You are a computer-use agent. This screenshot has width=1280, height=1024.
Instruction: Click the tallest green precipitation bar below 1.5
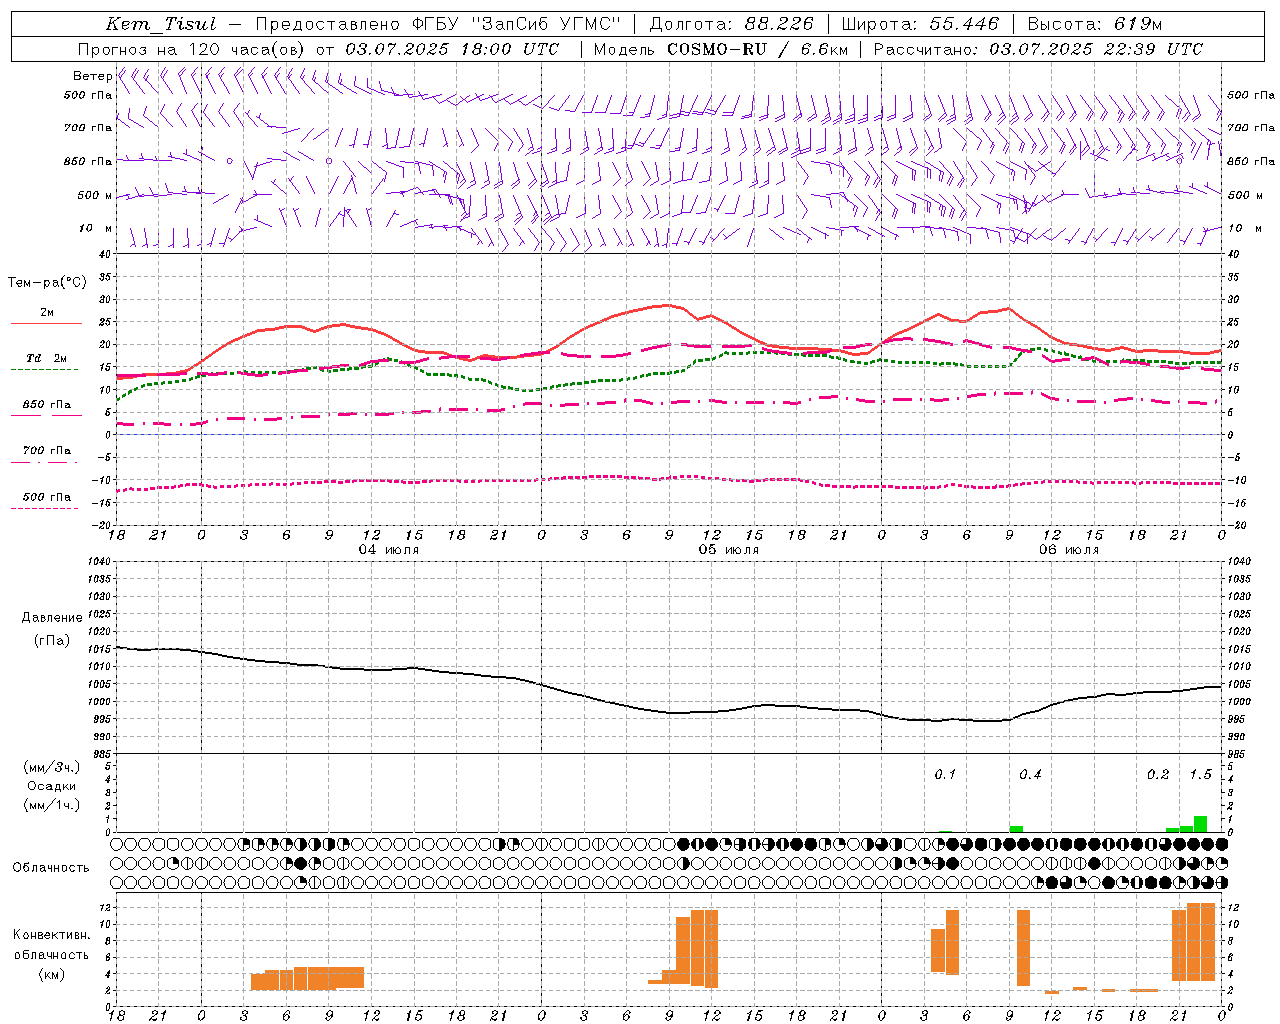[1200, 824]
